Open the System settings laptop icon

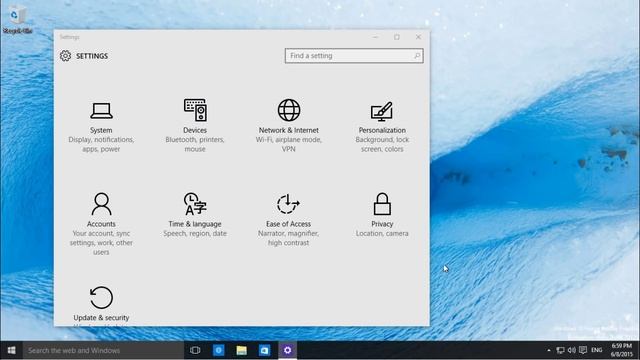[x=101, y=111]
